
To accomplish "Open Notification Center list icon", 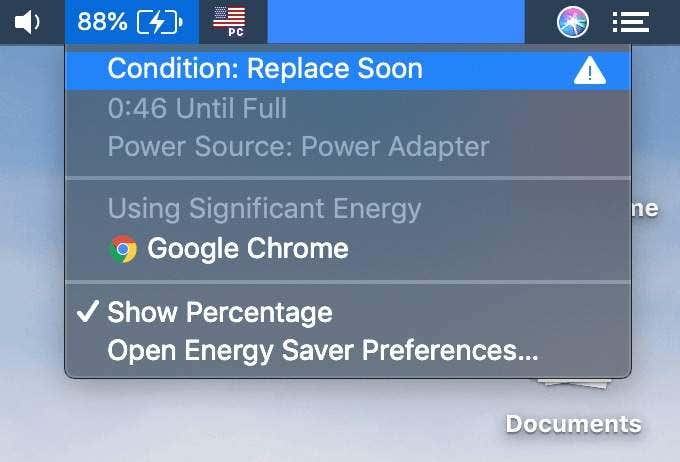I will coord(631,22).
